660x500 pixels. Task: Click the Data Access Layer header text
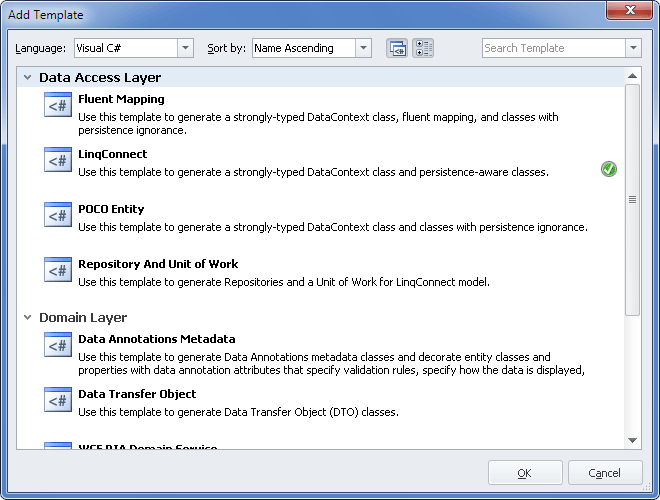click(x=100, y=78)
